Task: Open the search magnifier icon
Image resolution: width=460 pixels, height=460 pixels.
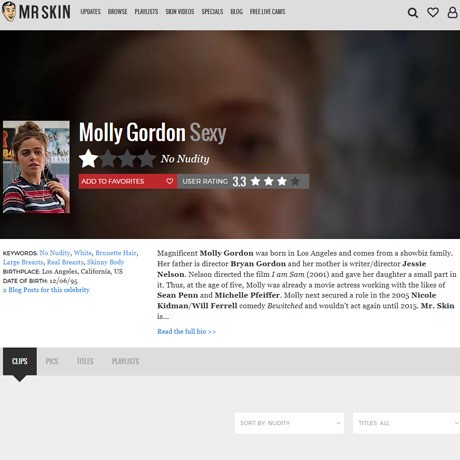Action: [x=413, y=13]
